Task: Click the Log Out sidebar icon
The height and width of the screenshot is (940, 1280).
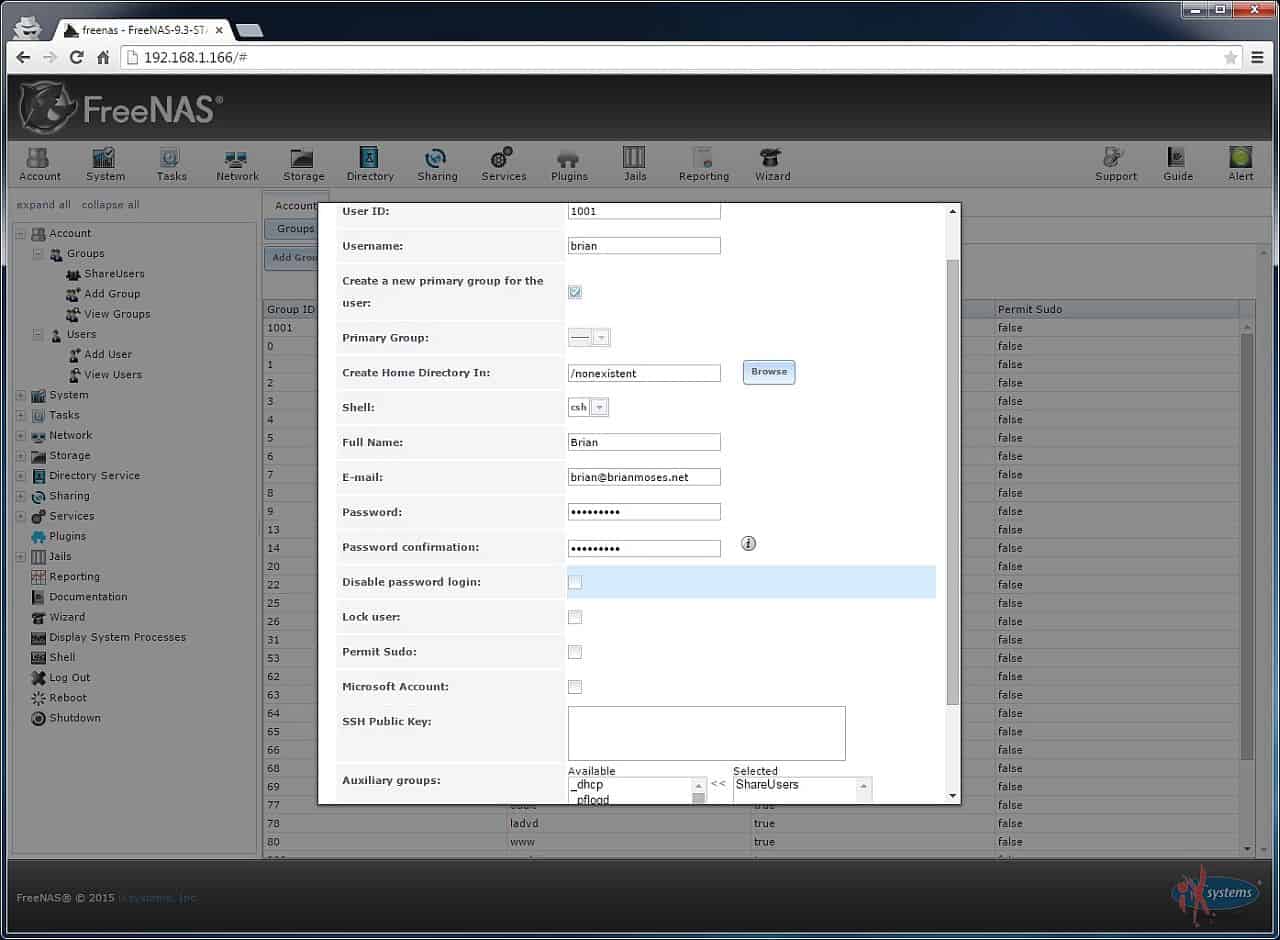Action: pyautogui.click(x=38, y=678)
